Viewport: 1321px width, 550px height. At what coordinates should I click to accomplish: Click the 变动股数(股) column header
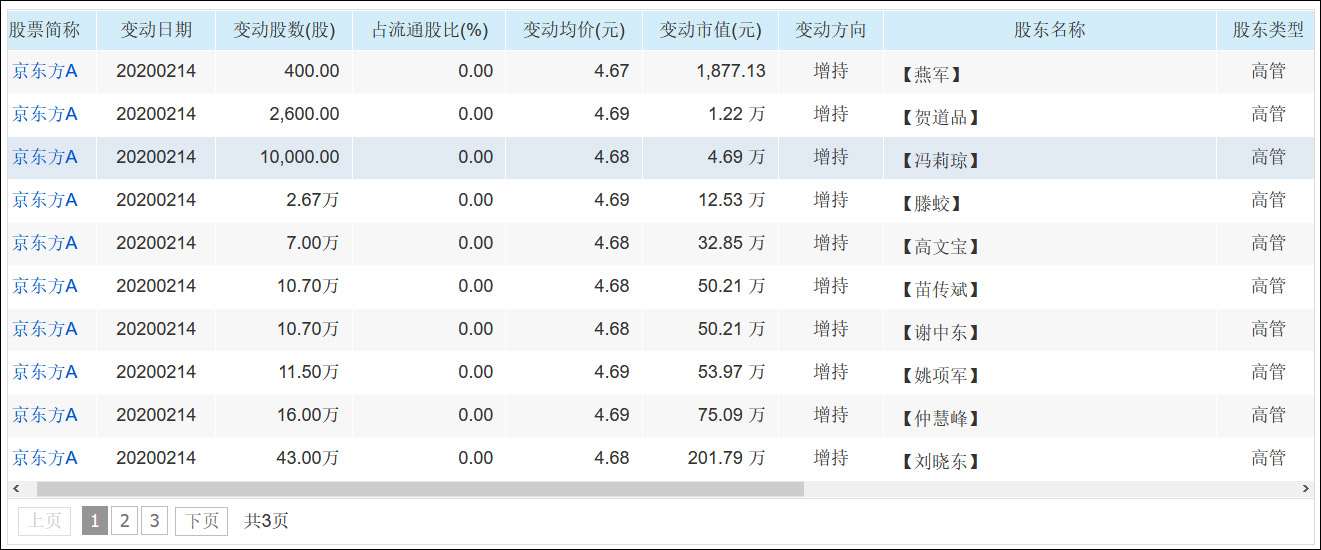click(284, 30)
